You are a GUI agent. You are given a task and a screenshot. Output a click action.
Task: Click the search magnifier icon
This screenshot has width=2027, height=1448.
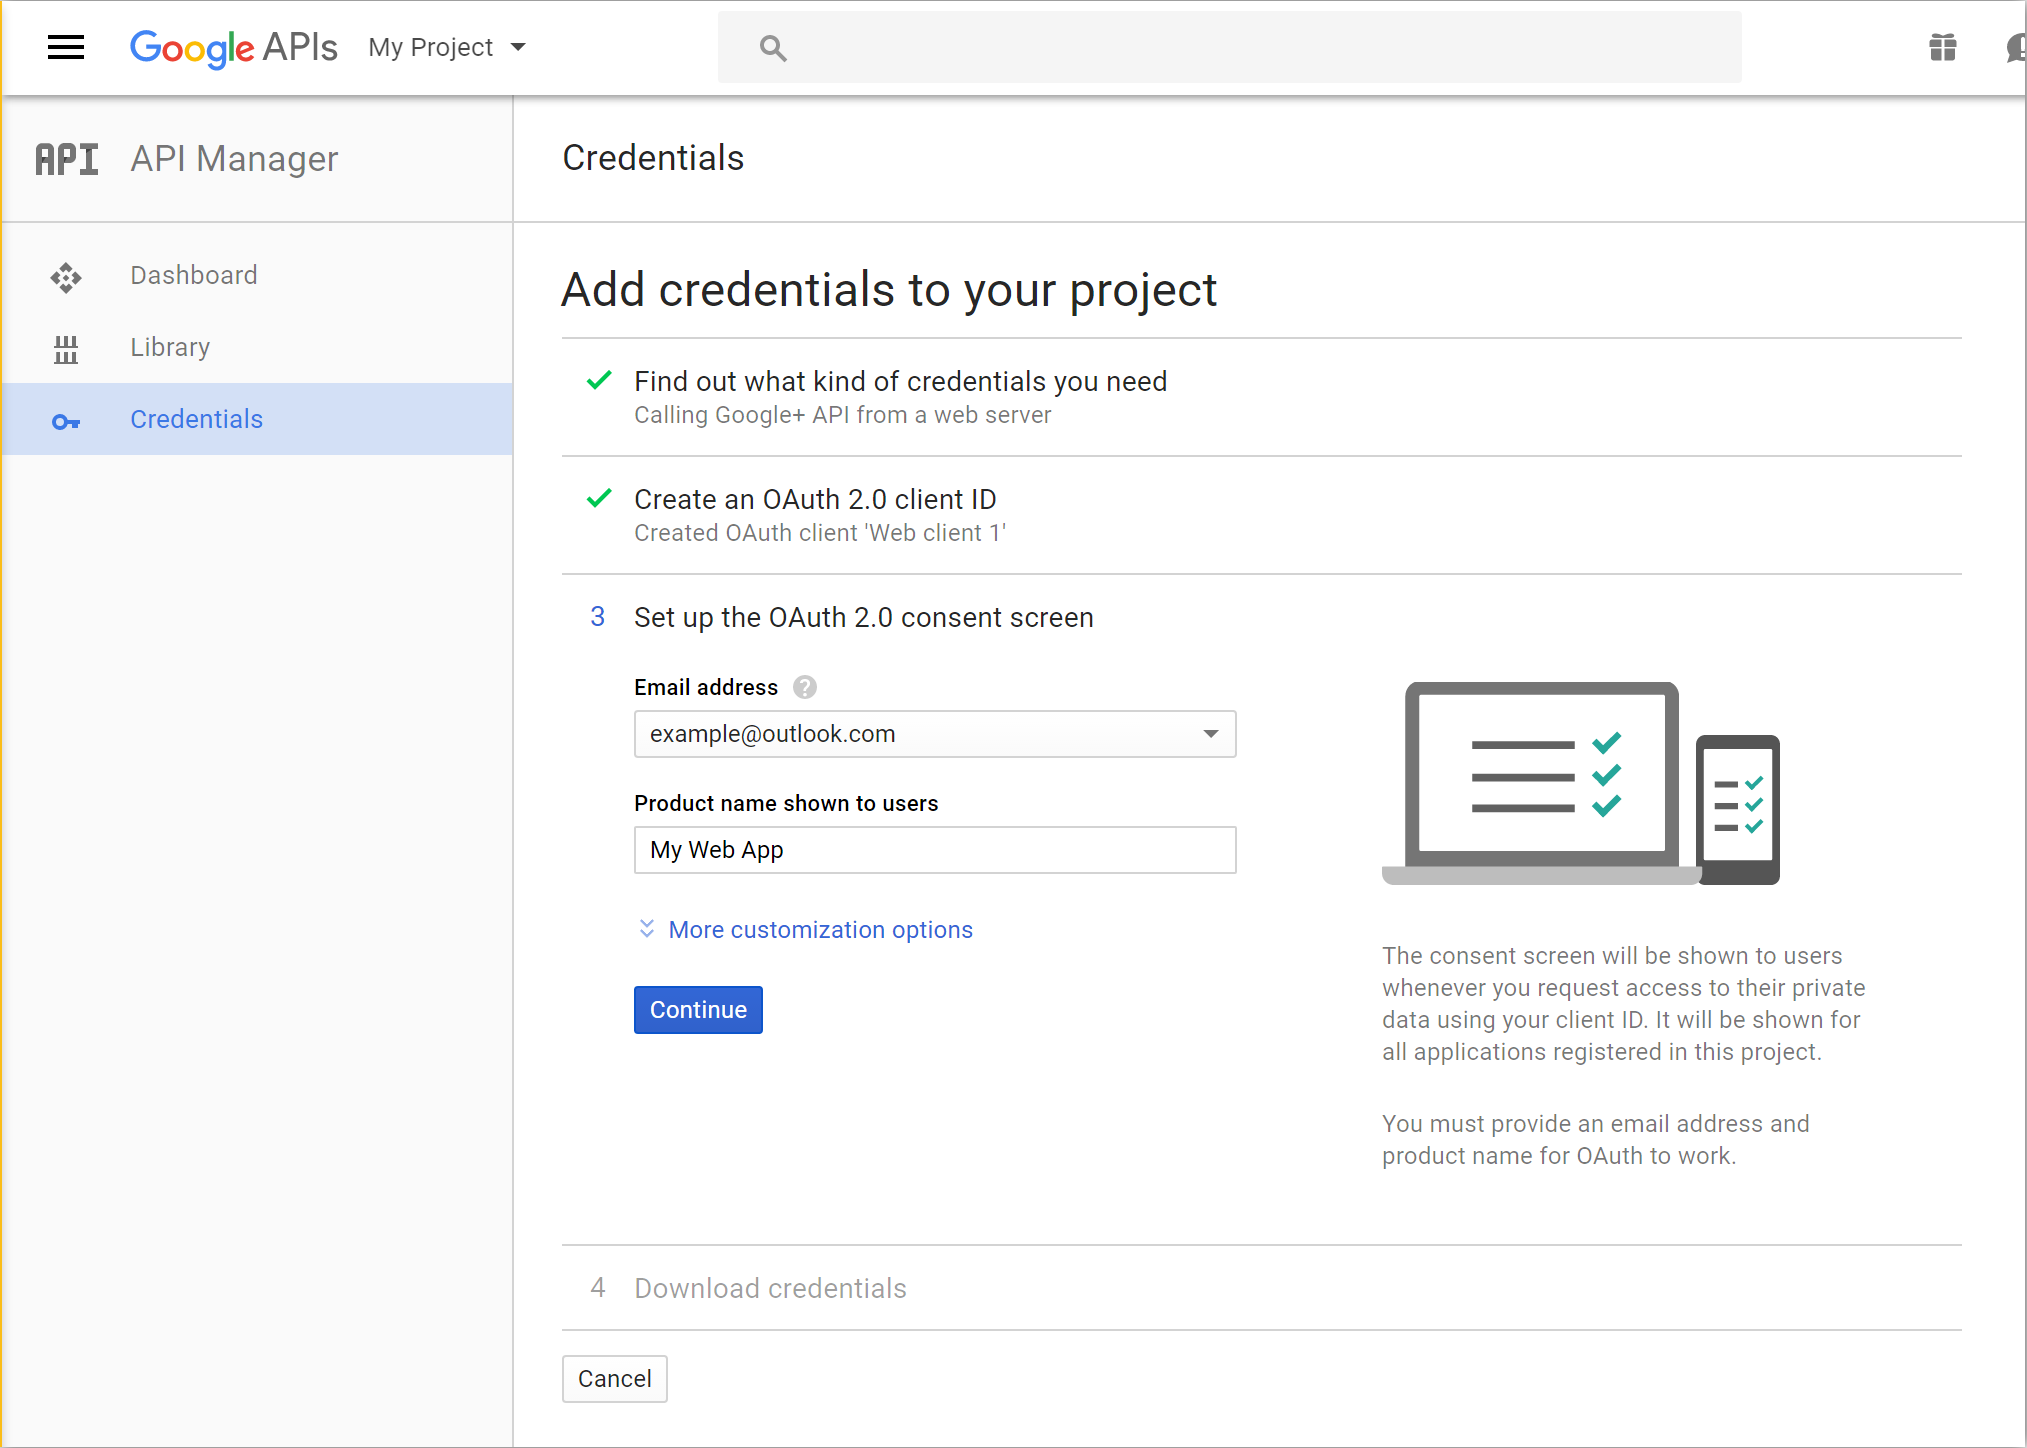click(772, 48)
